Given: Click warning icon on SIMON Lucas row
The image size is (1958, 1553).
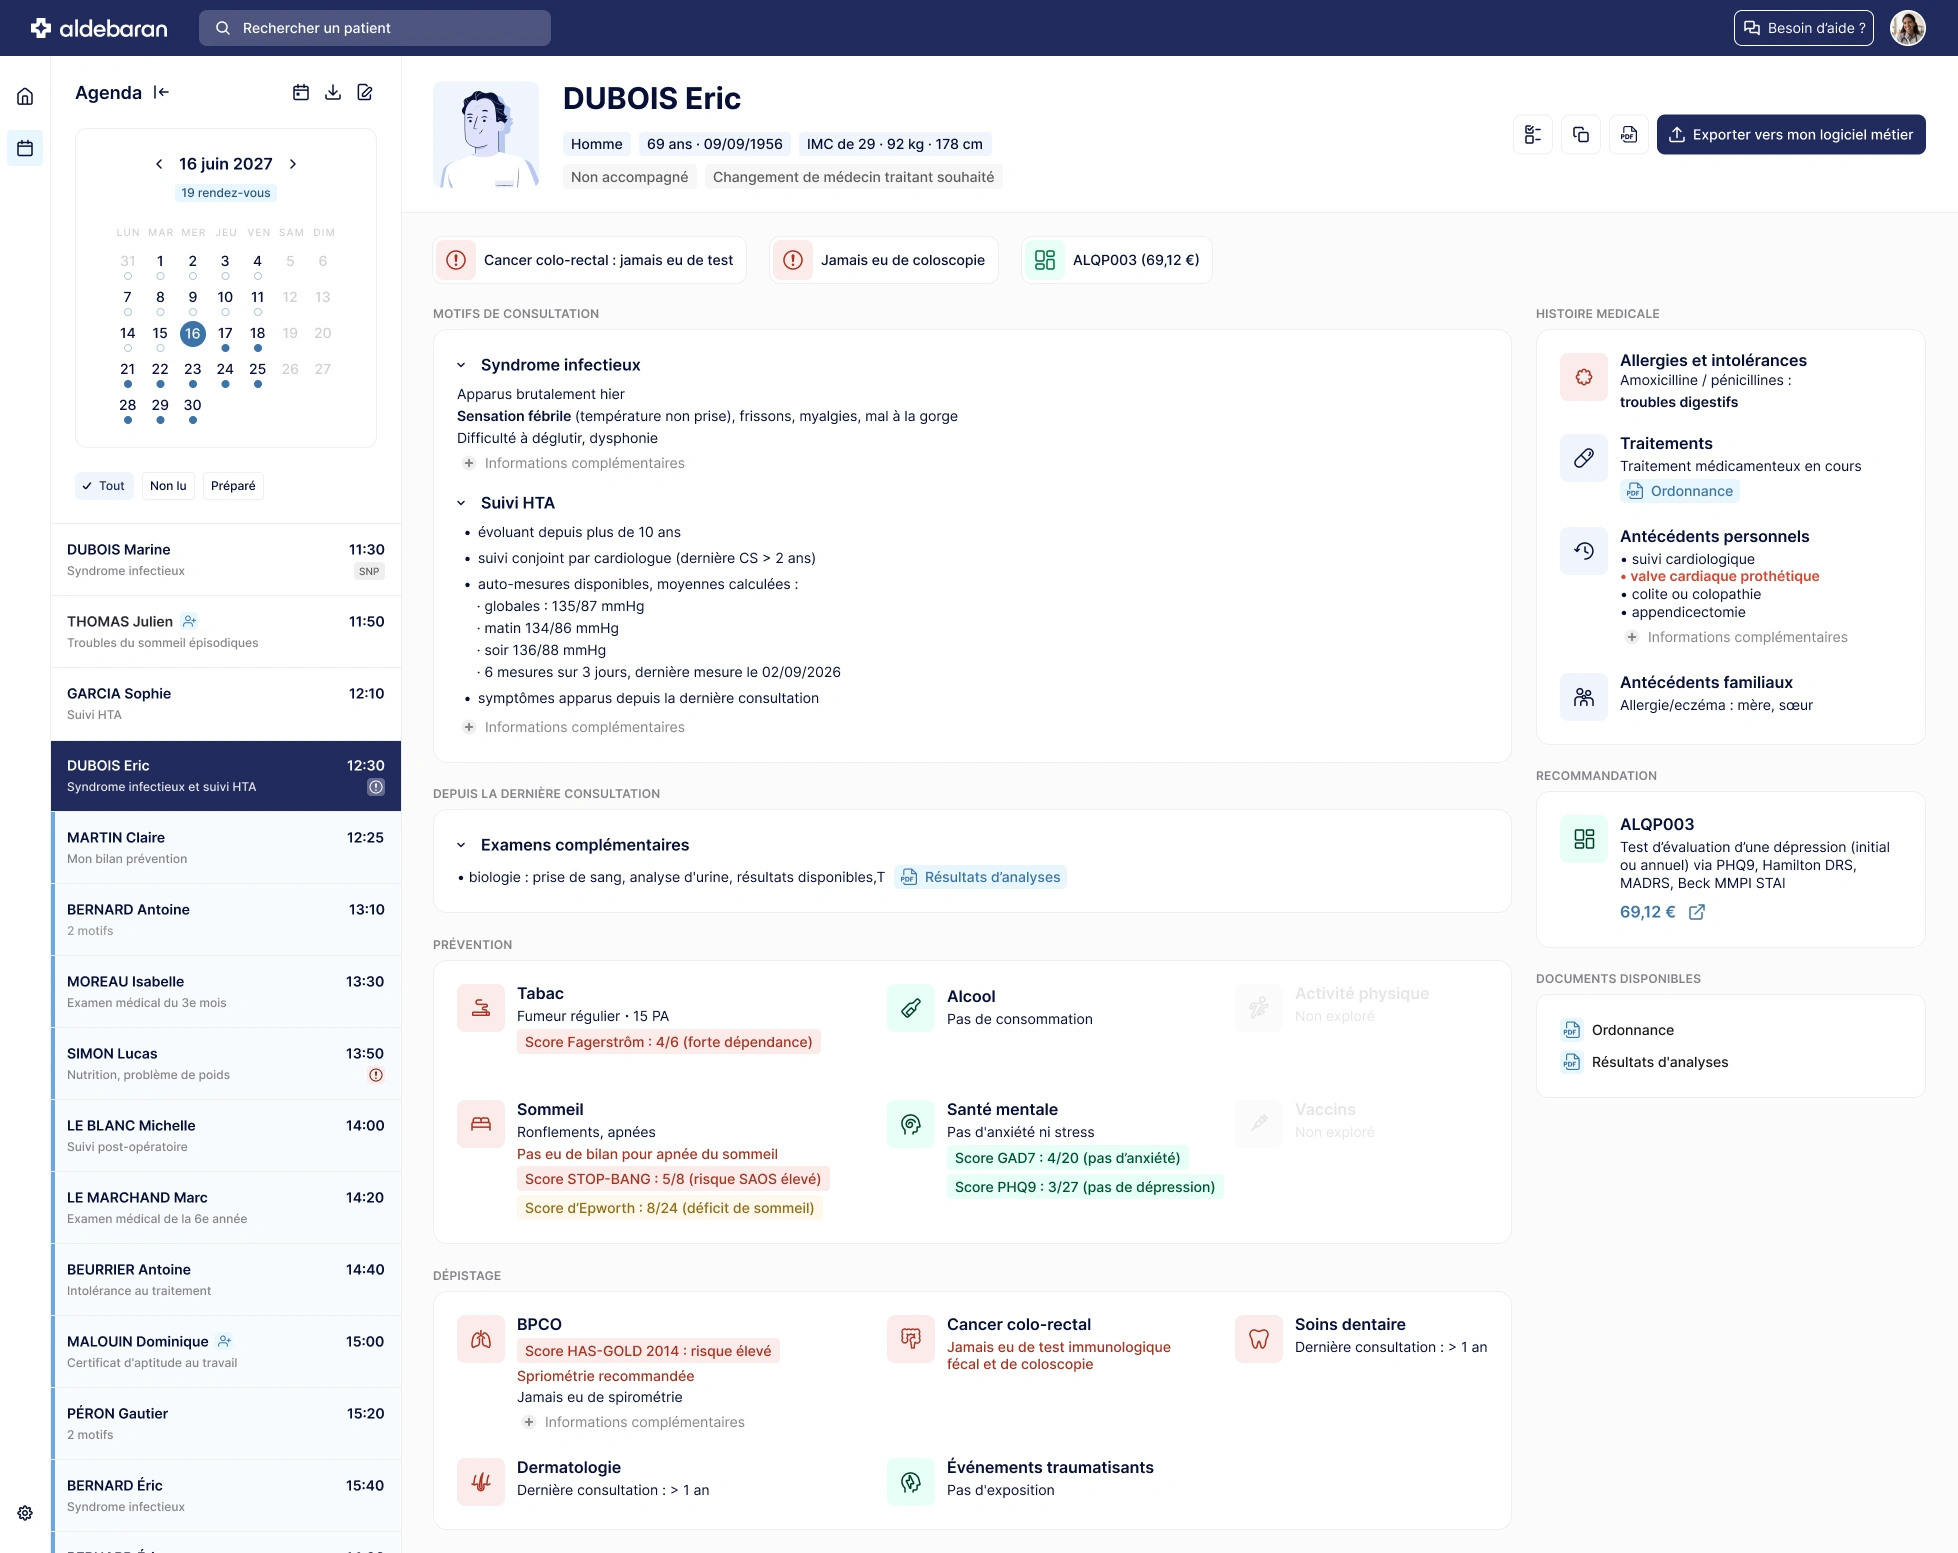Looking at the screenshot, I should coord(376,1075).
